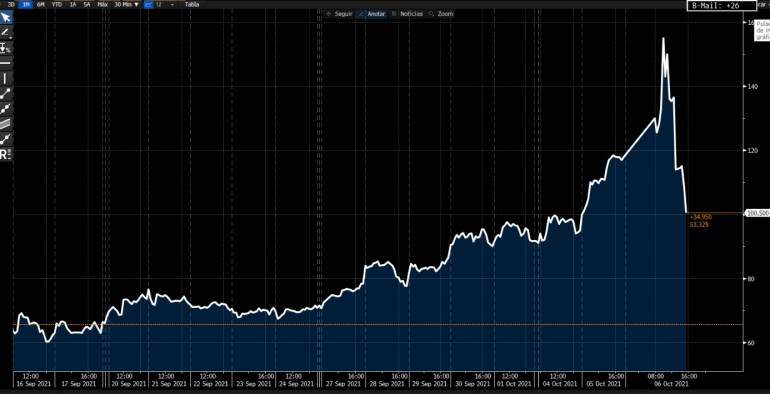770x394 pixels.
Task: Open the R regression tool
Action: 6,155
